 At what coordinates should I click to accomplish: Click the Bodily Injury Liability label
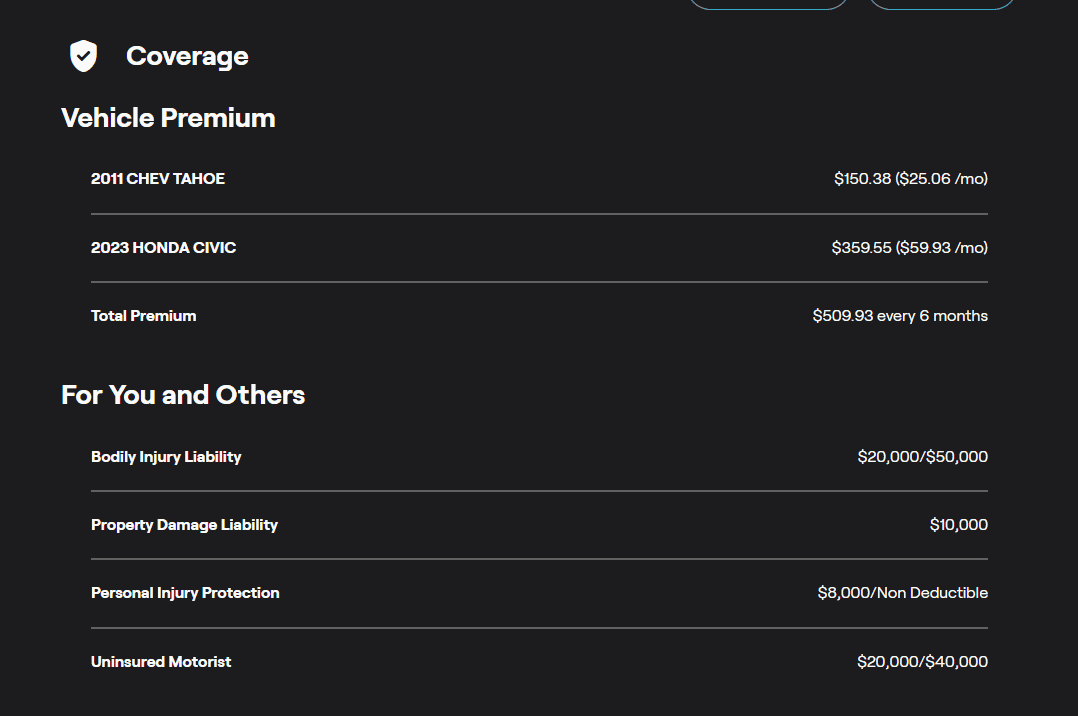point(166,457)
